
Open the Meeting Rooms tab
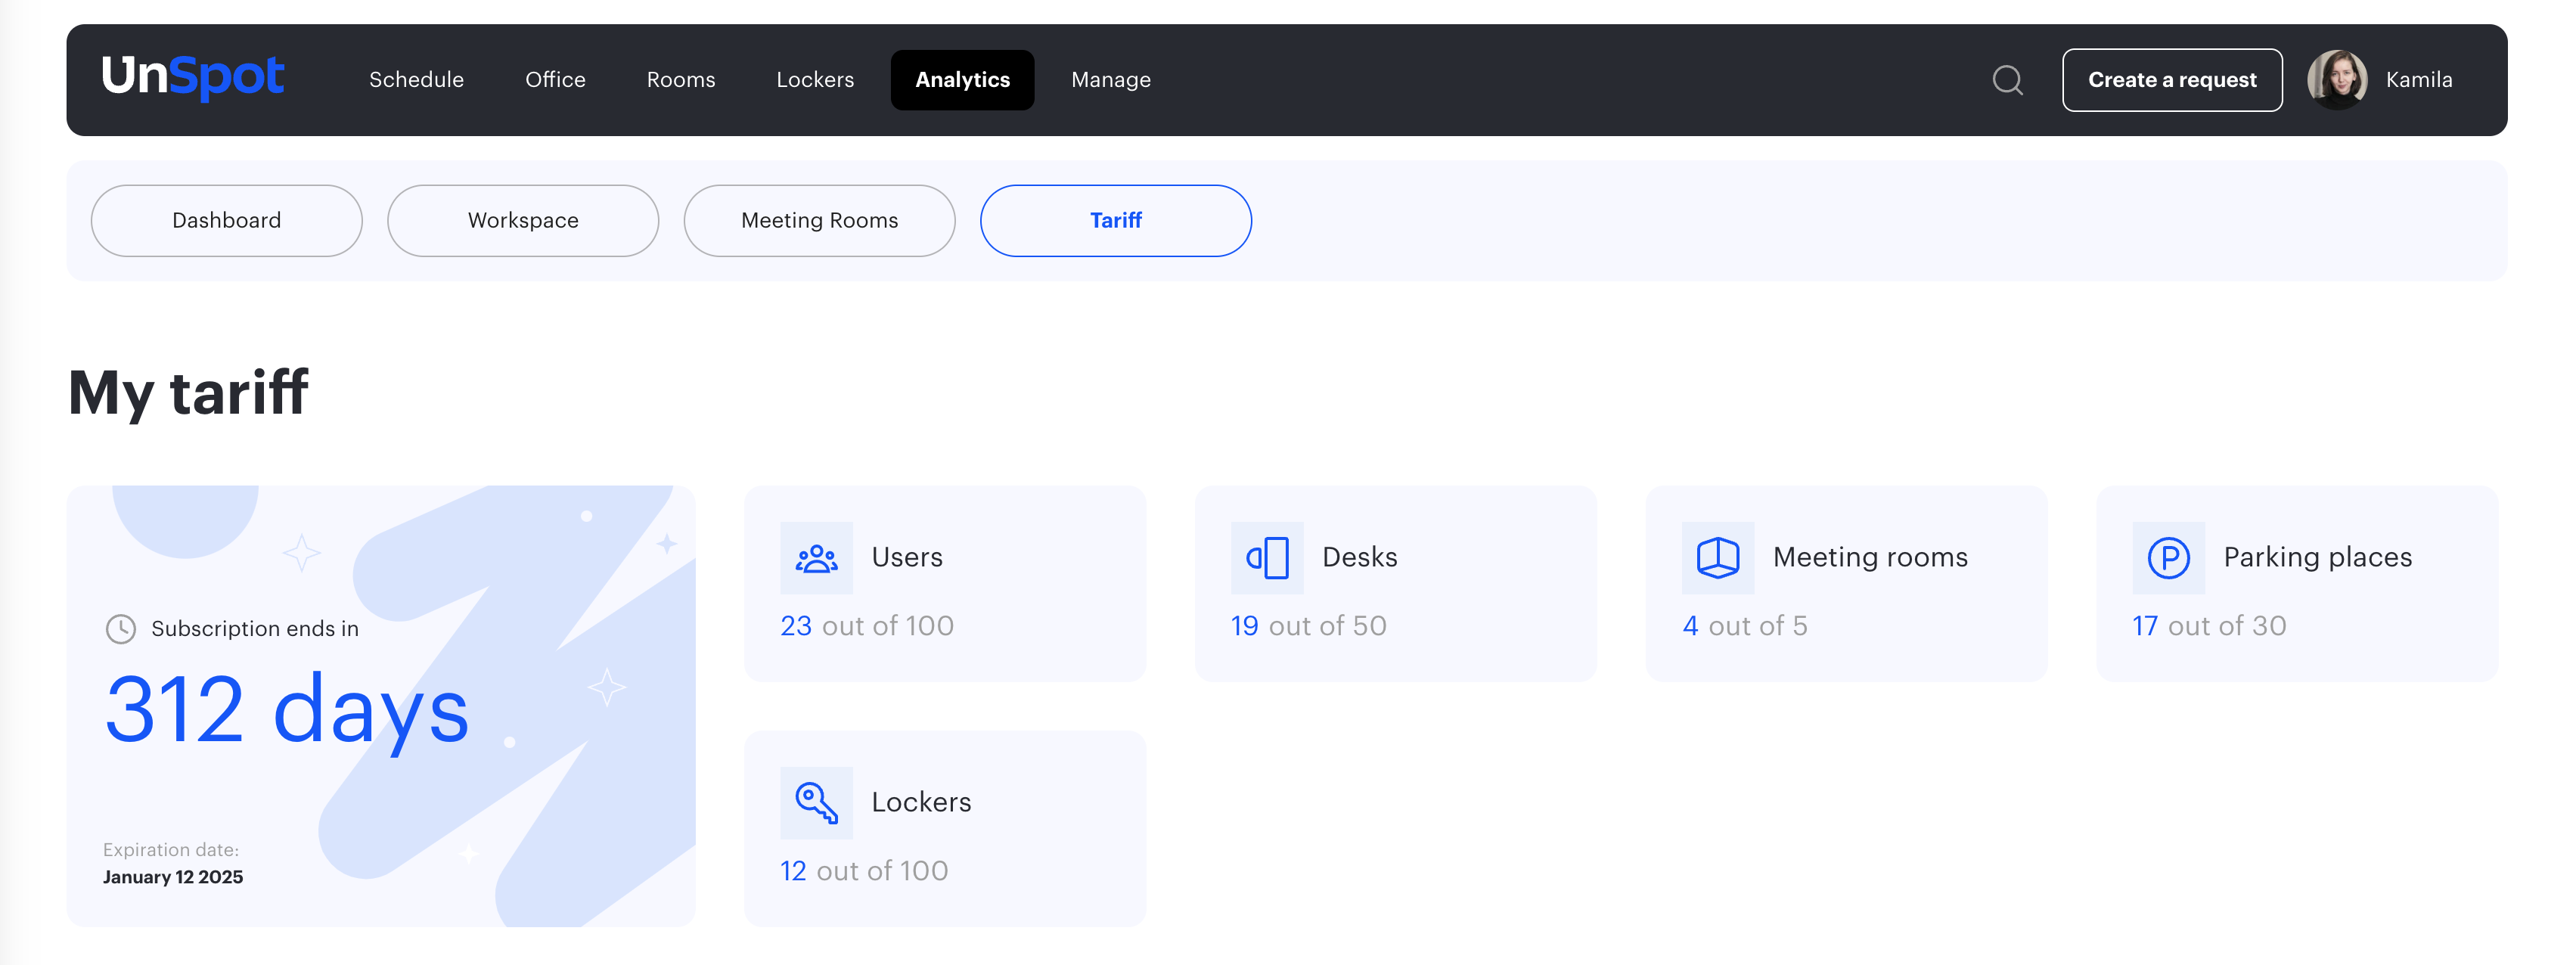point(819,220)
